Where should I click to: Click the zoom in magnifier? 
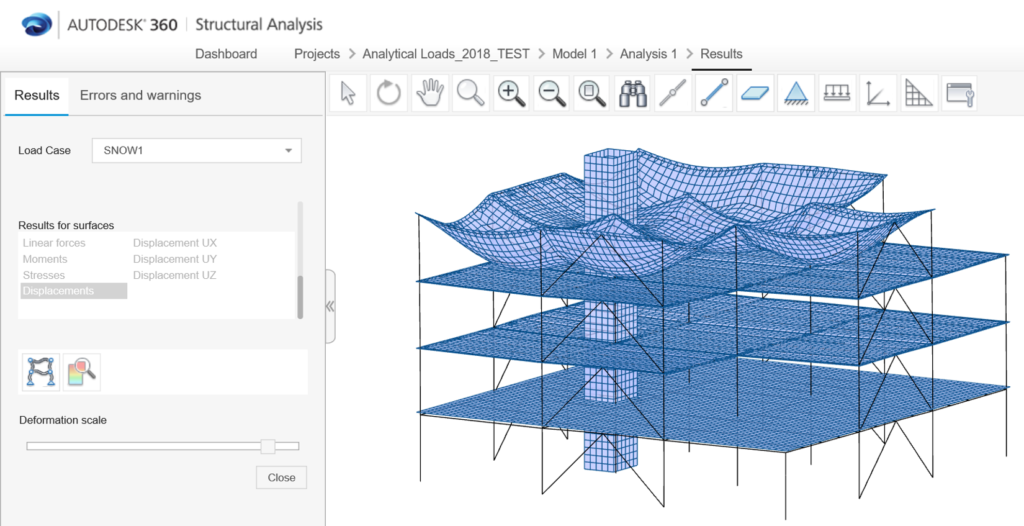[512, 94]
